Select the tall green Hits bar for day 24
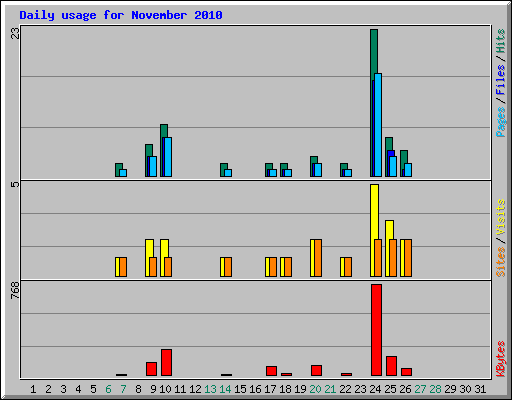 click(374, 53)
